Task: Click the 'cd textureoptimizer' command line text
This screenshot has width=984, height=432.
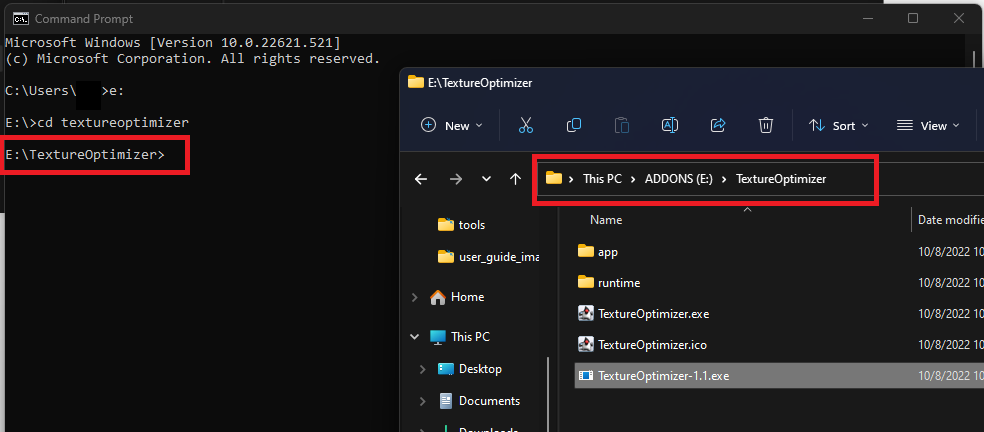Action: 113,122
